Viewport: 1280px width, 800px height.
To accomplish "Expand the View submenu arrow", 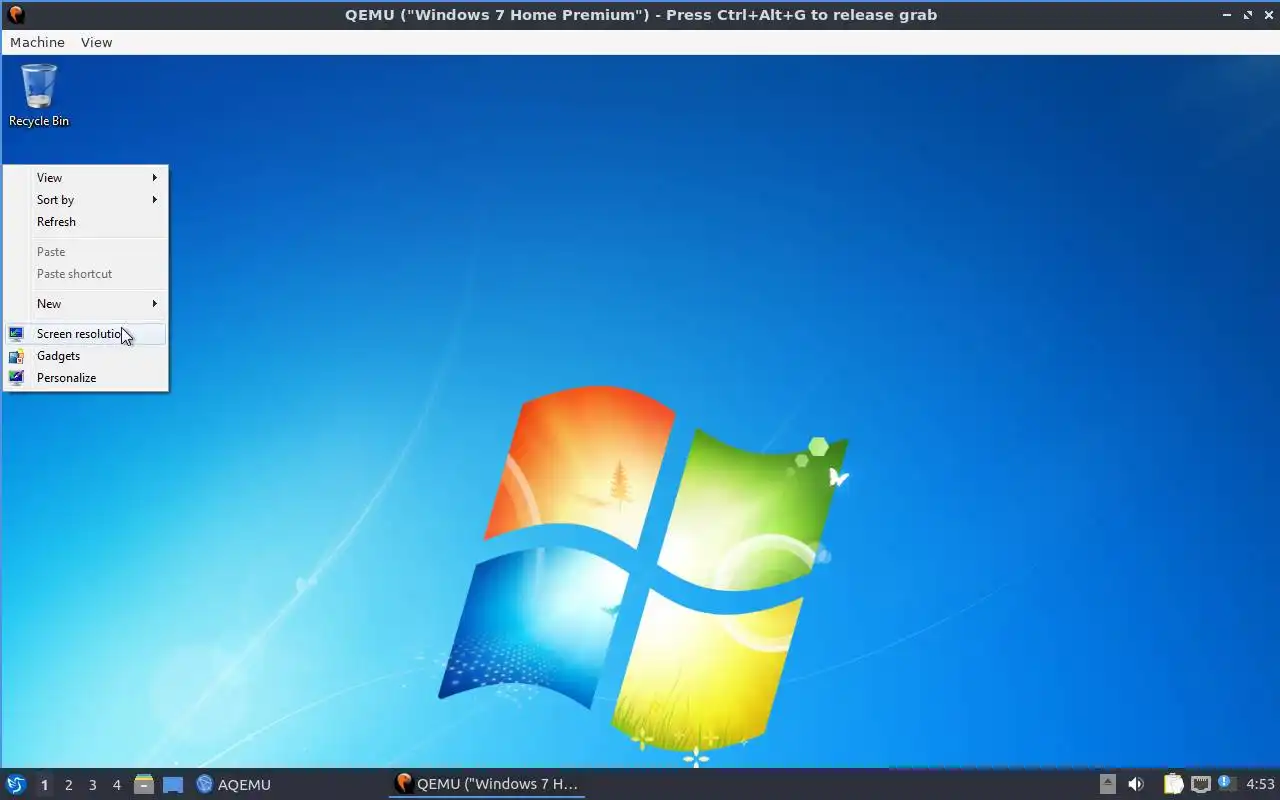I will click(155, 178).
